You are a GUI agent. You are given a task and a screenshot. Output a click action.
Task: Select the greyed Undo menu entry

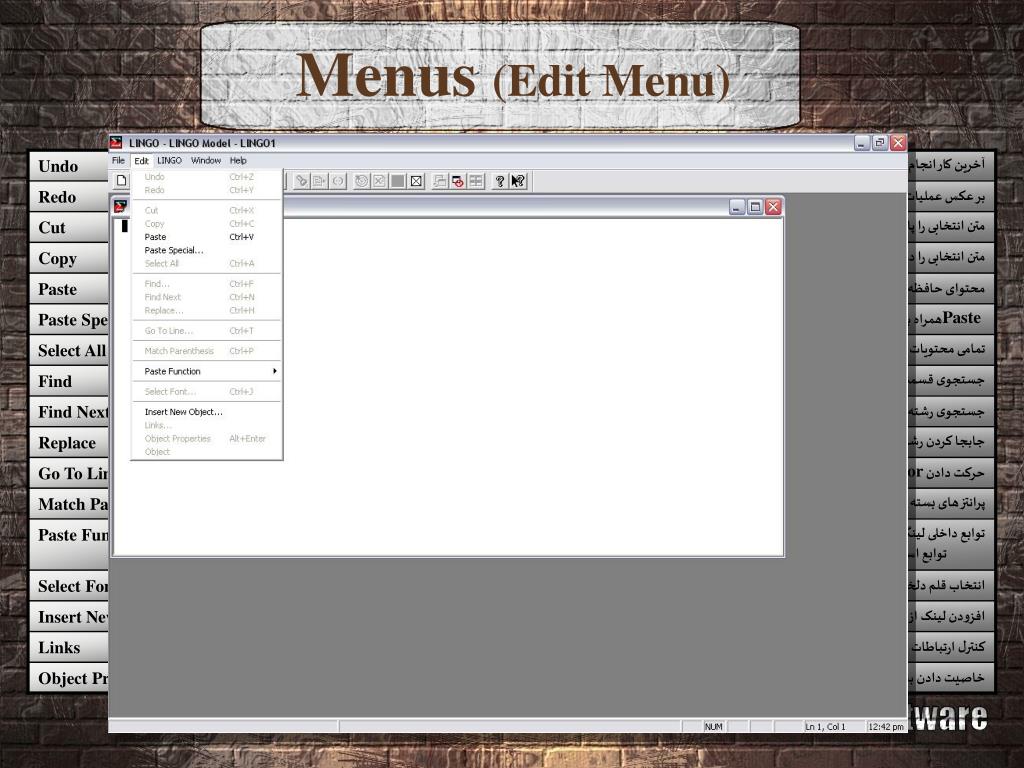pyautogui.click(x=206, y=177)
